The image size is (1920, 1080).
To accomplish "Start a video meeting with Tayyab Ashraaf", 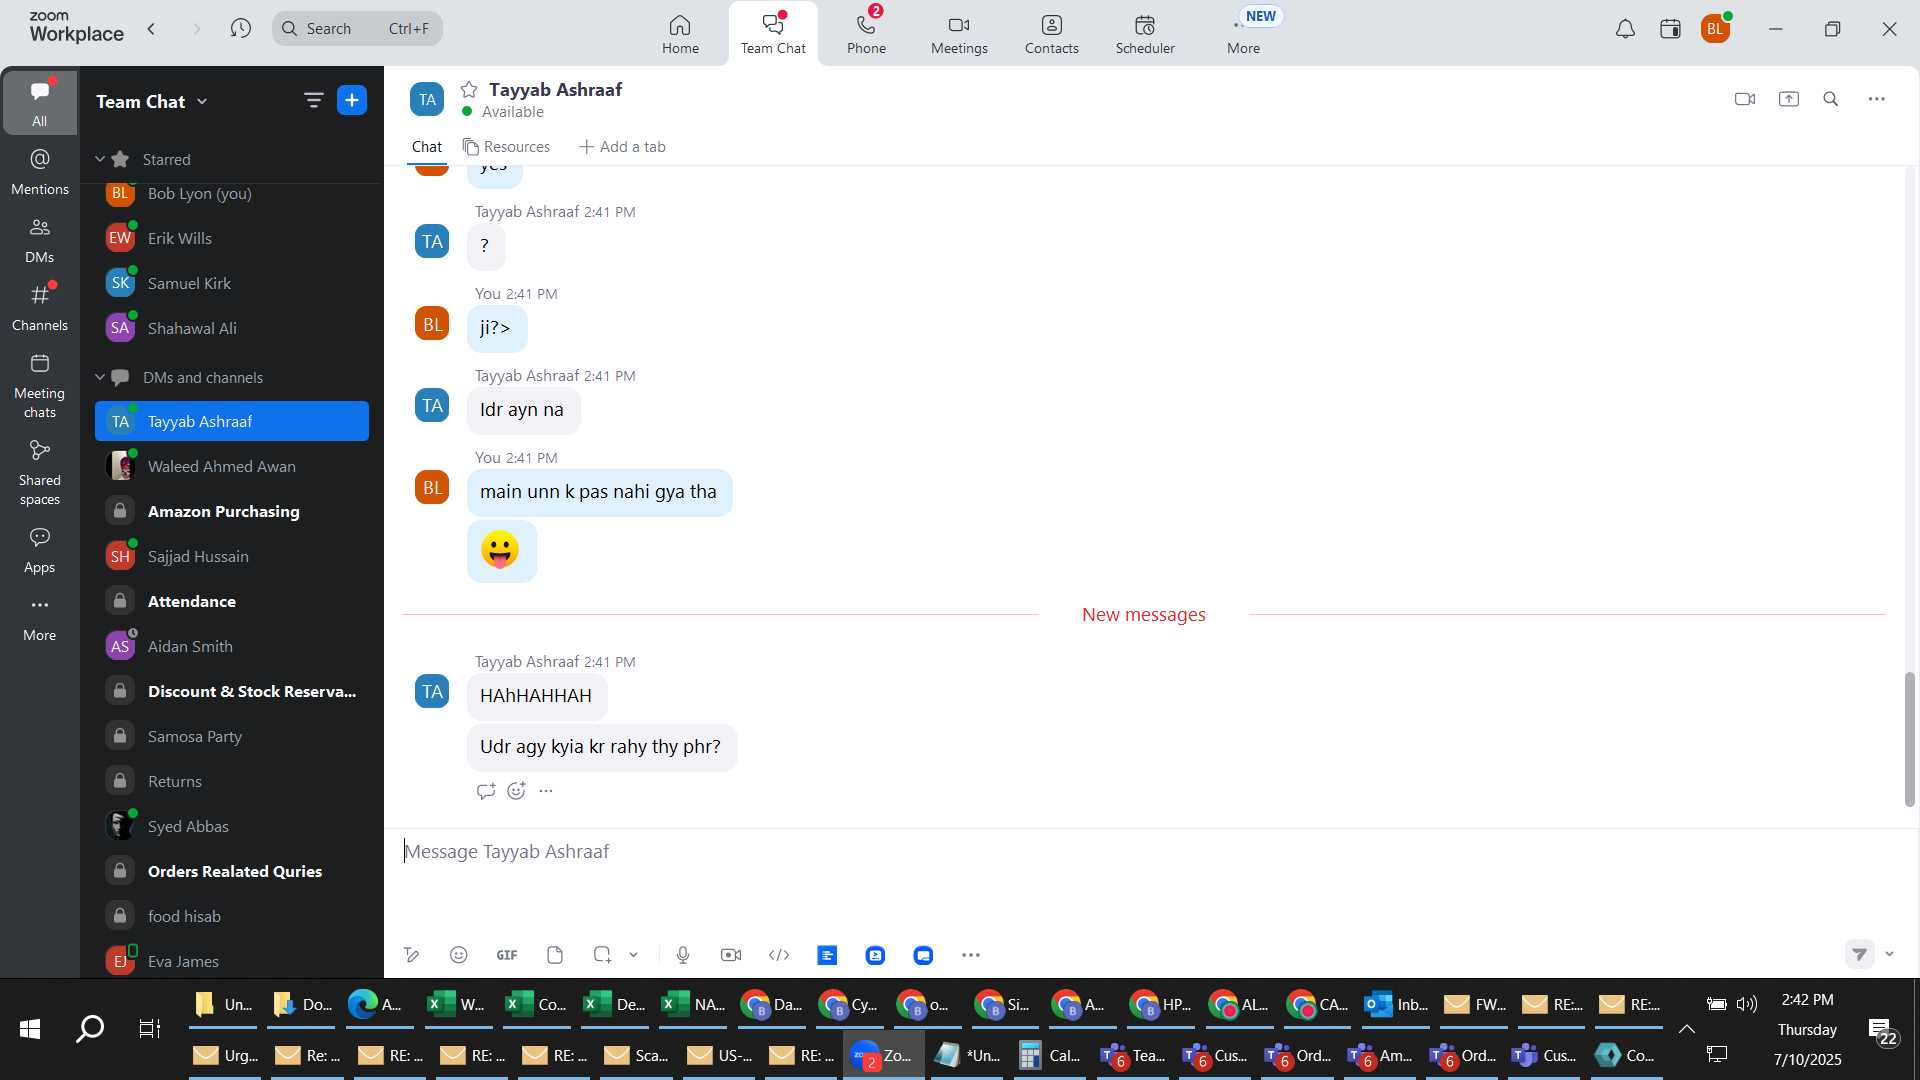I will coord(1745,99).
